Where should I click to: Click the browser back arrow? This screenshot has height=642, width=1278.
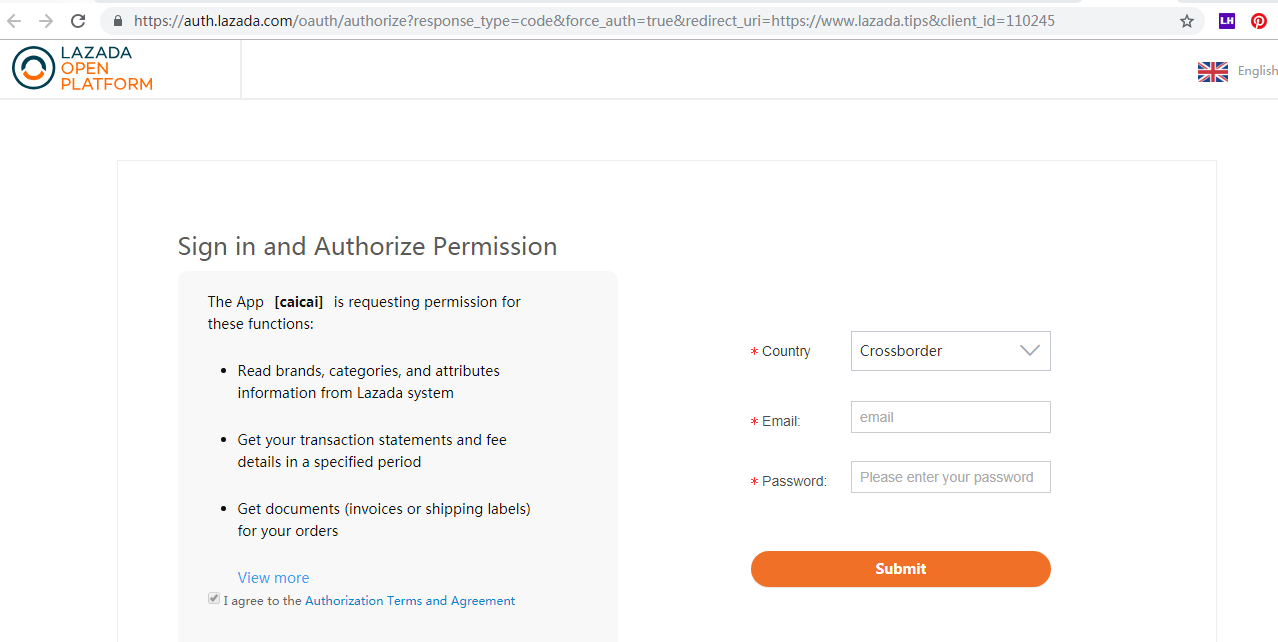click(x=14, y=21)
